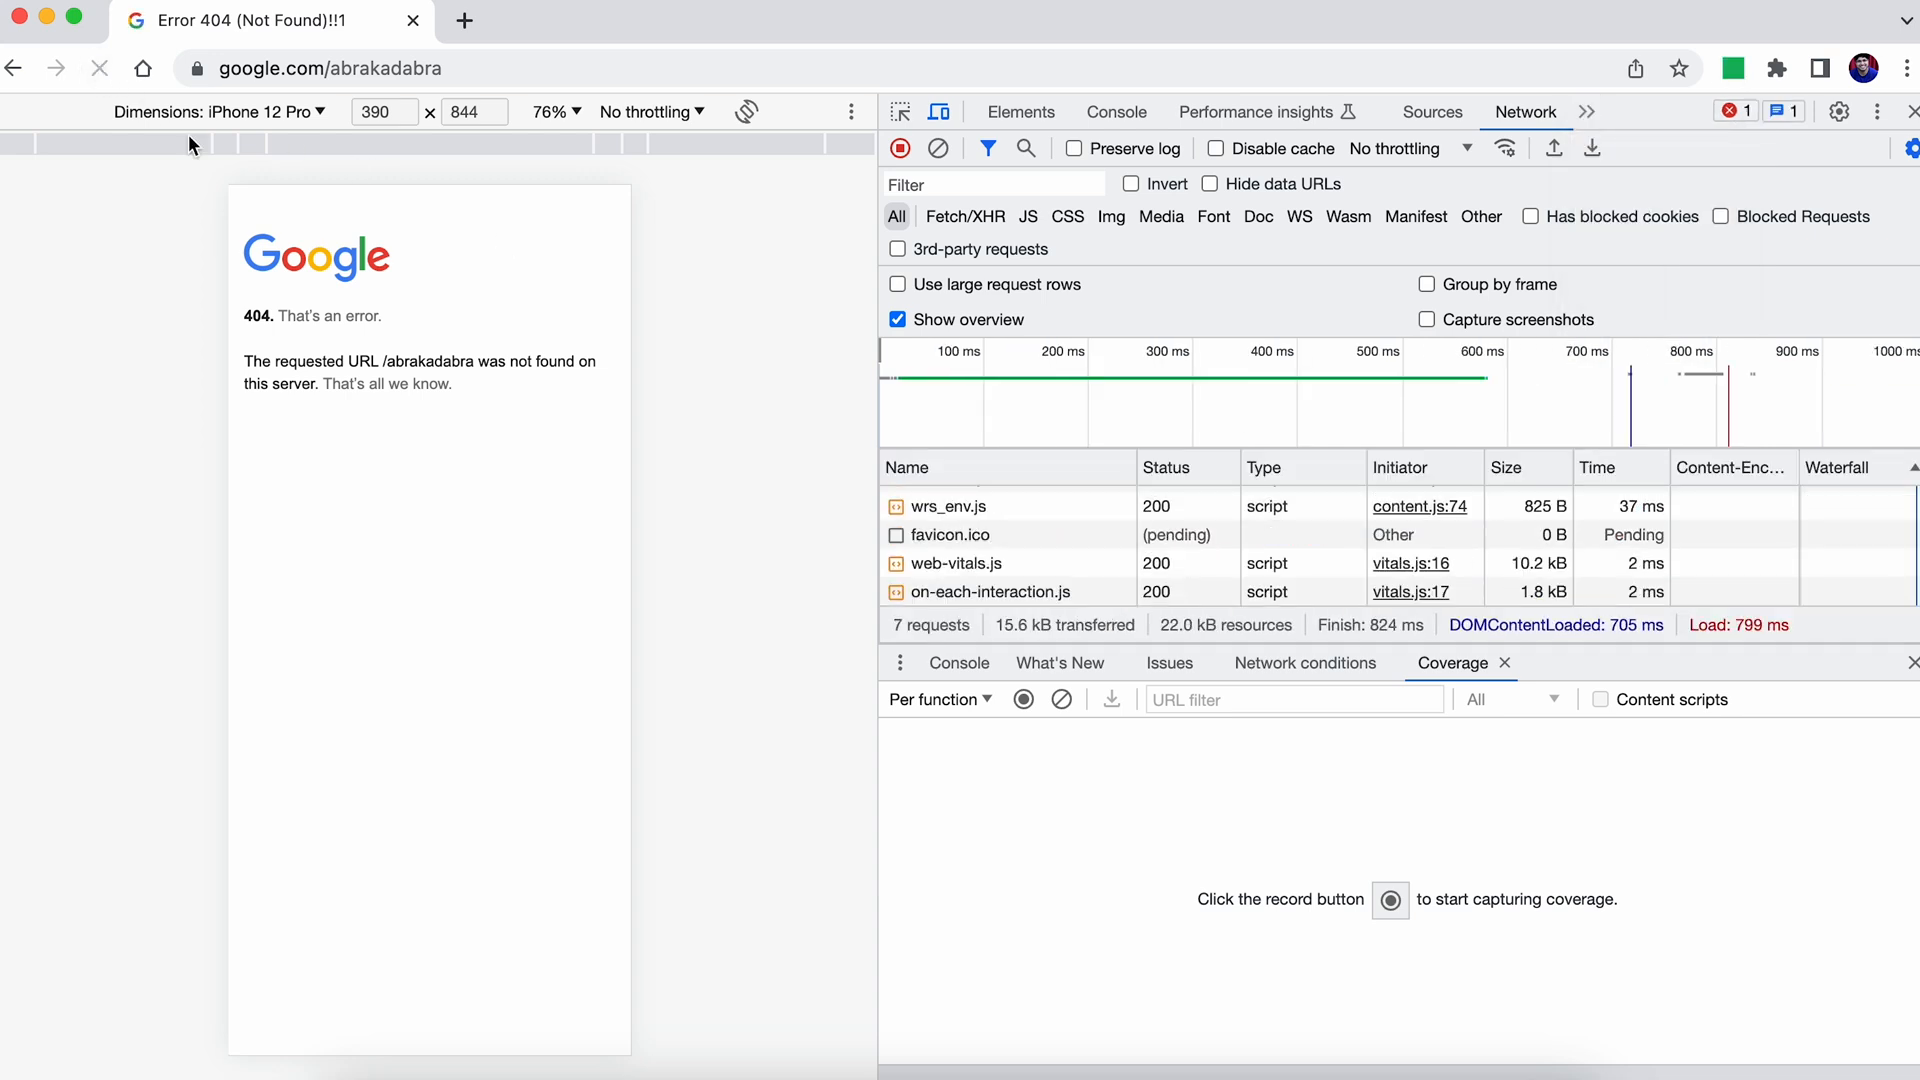The height and width of the screenshot is (1080, 1920).
Task: Share this page icon
Action: point(1635,69)
